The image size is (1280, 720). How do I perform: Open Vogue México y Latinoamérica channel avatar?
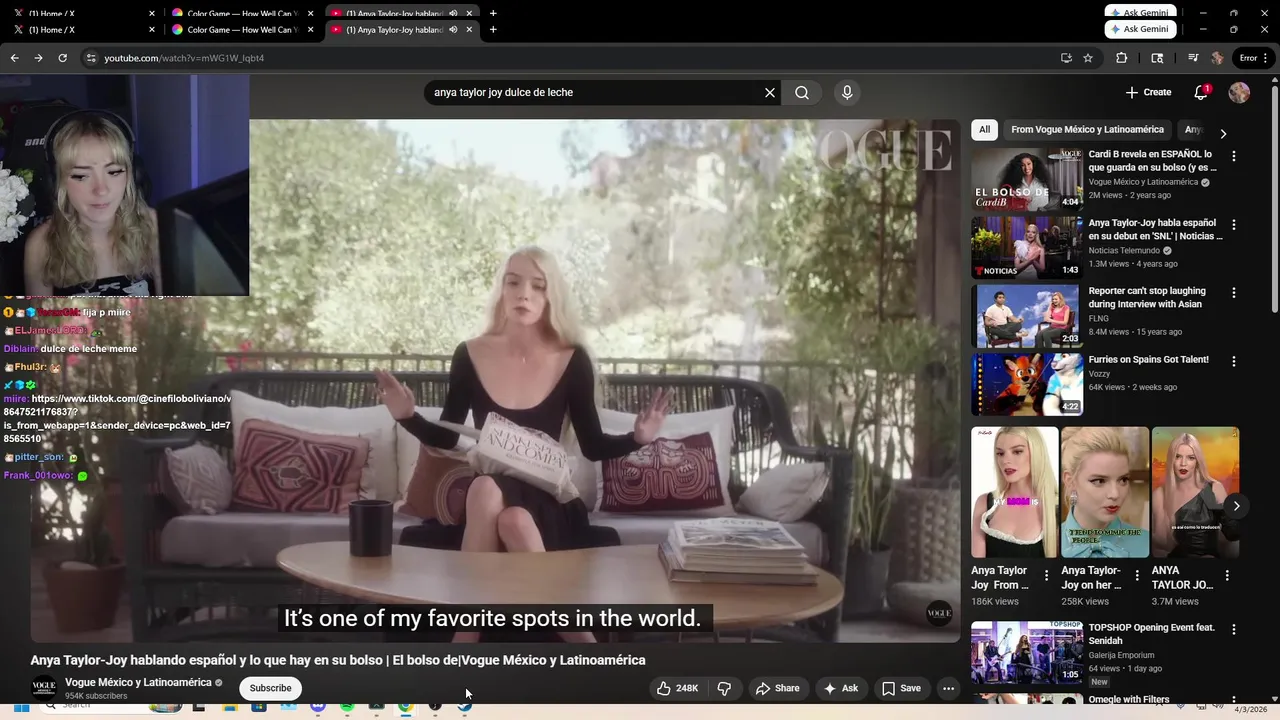[44, 687]
